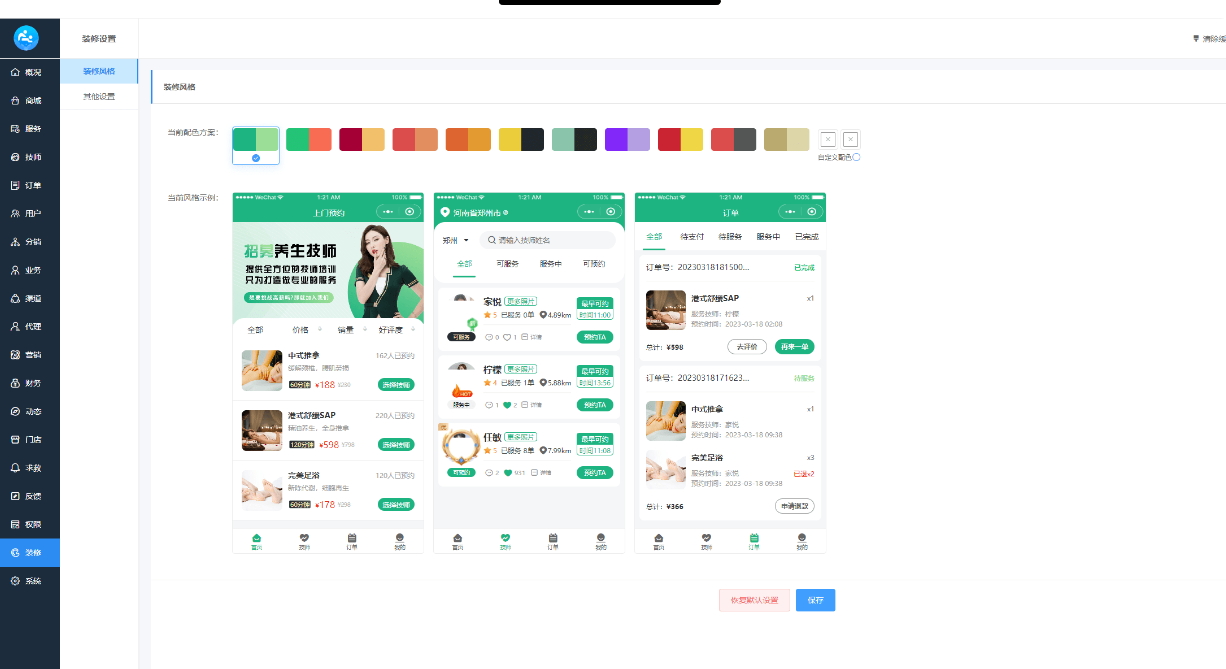
Task: Select the 概况 icon in the sidebar
Action: (30, 71)
